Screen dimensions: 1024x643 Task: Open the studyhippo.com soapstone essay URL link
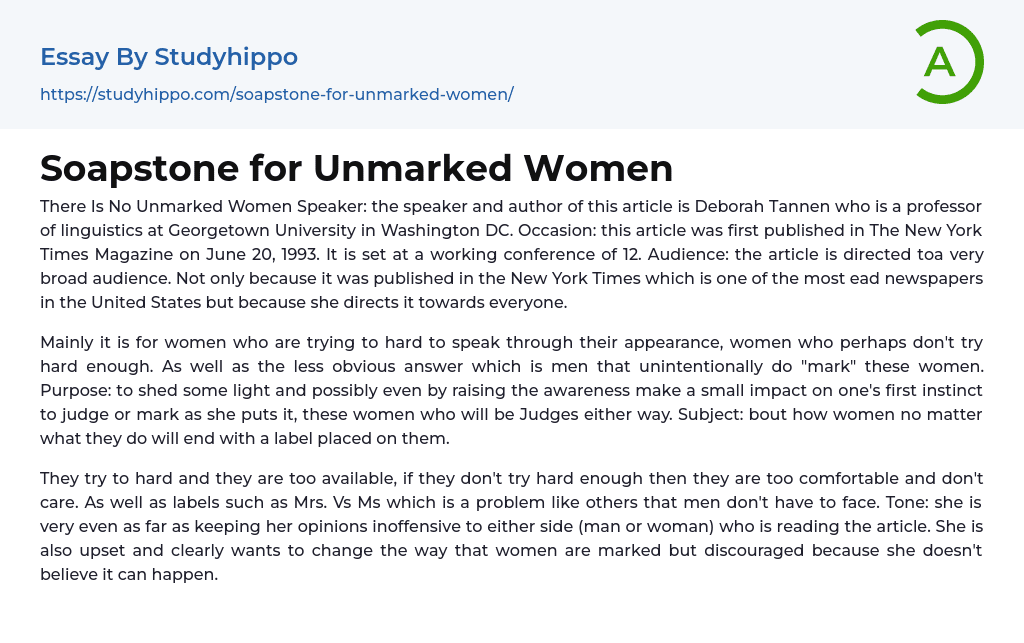coord(276,95)
